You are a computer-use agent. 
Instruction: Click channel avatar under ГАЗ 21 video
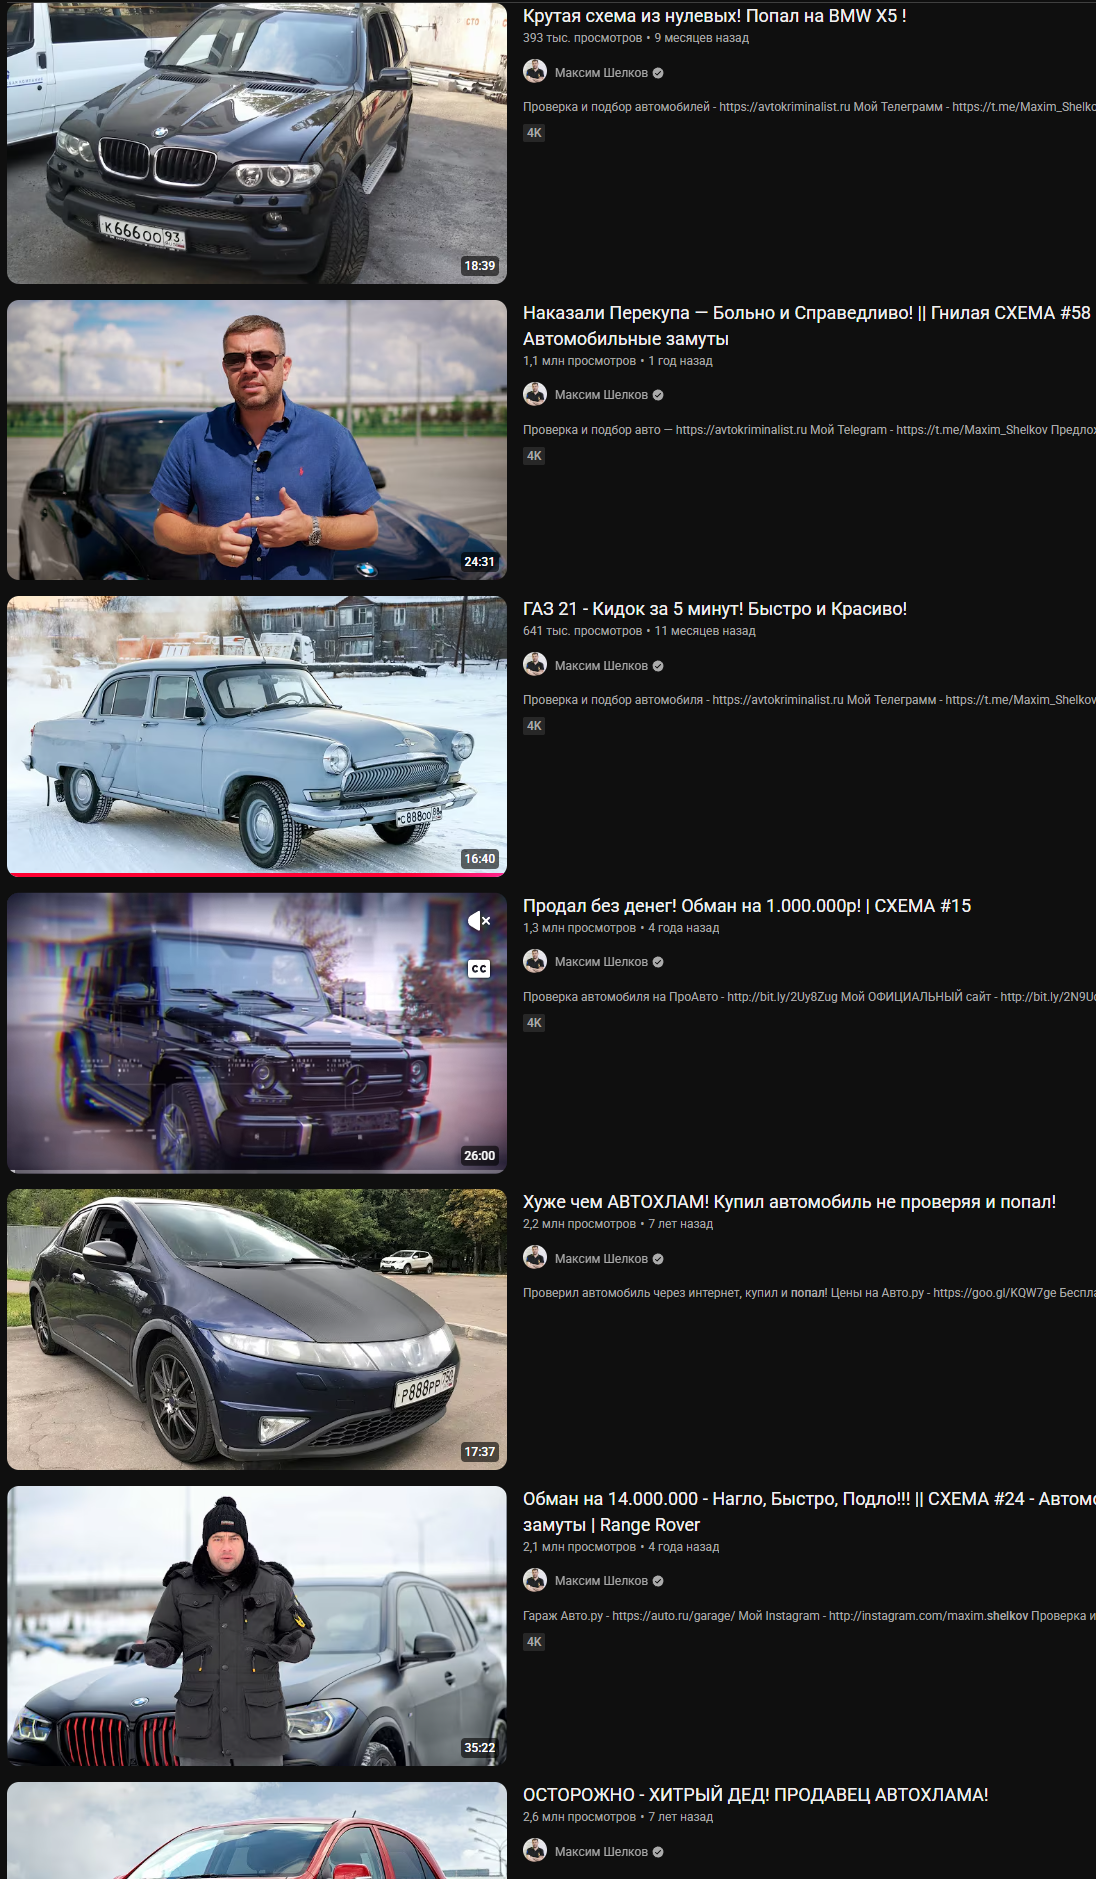click(535, 665)
